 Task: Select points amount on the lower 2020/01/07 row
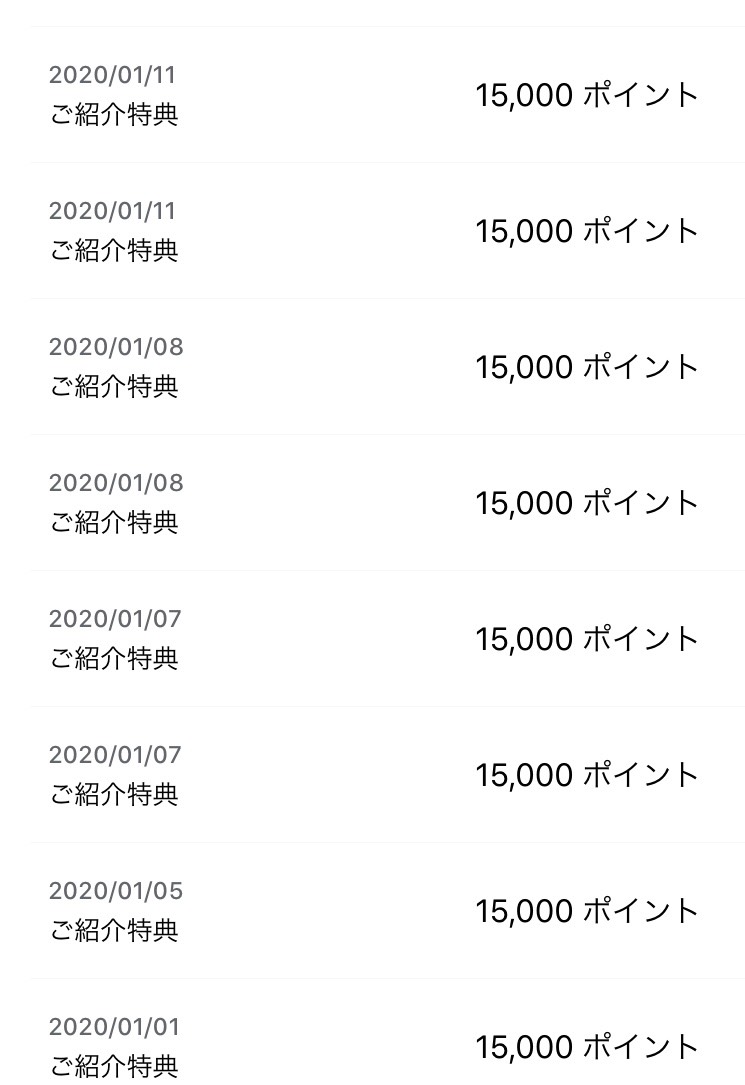point(587,775)
